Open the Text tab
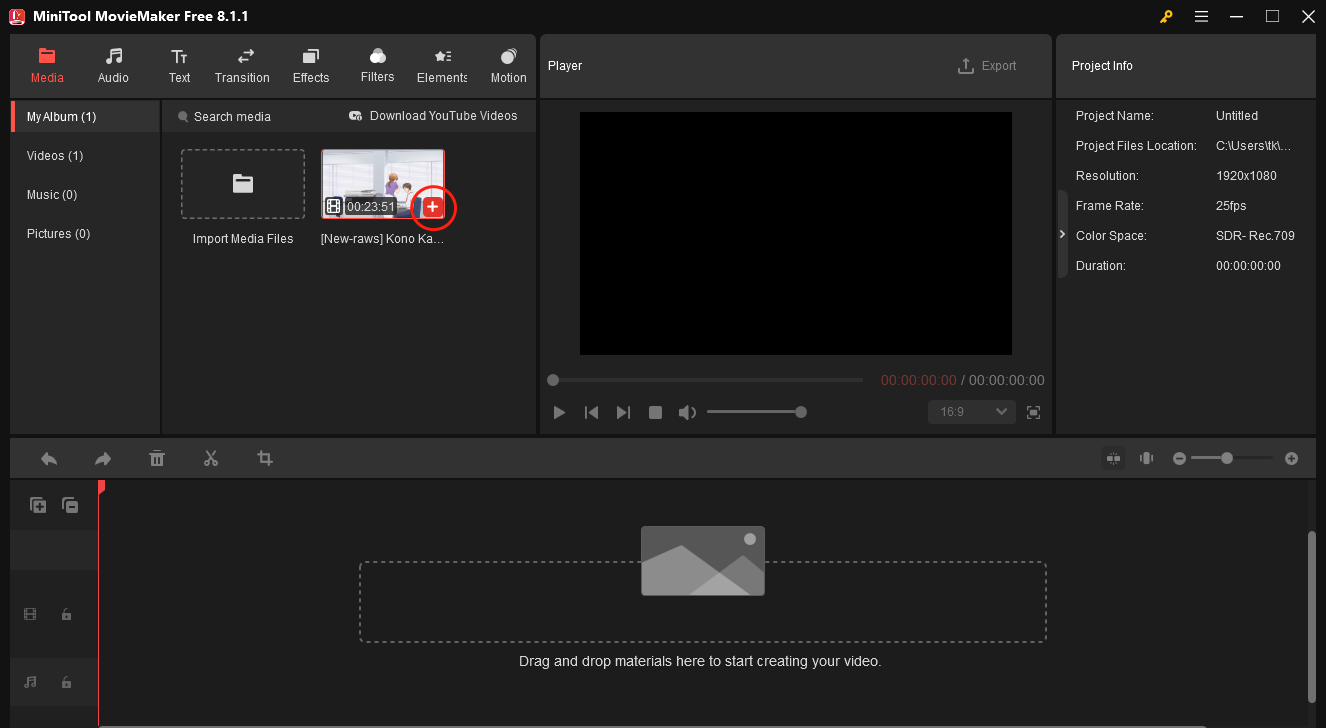The width and height of the screenshot is (1326, 728). point(179,66)
